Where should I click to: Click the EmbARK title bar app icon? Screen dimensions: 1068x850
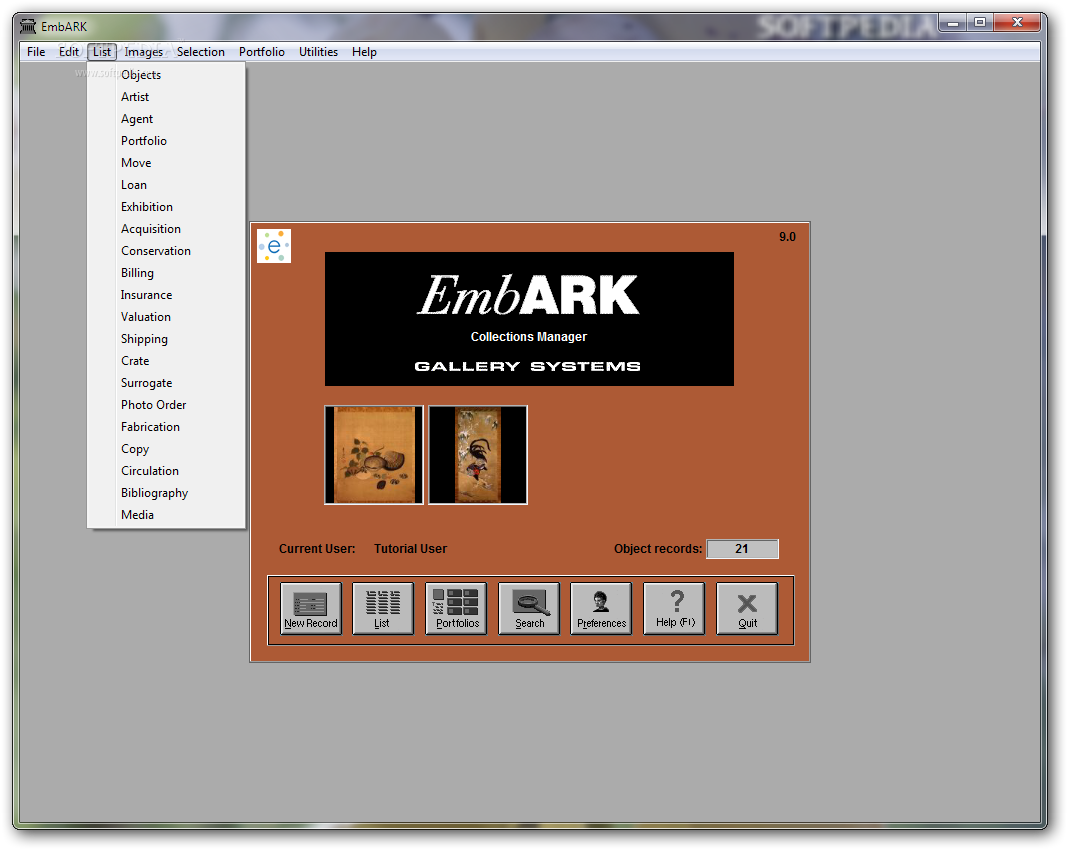(x=28, y=27)
